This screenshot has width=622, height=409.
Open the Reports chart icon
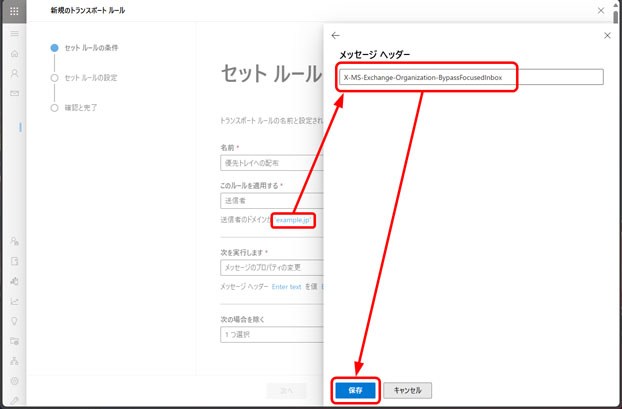(x=14, y=301)
